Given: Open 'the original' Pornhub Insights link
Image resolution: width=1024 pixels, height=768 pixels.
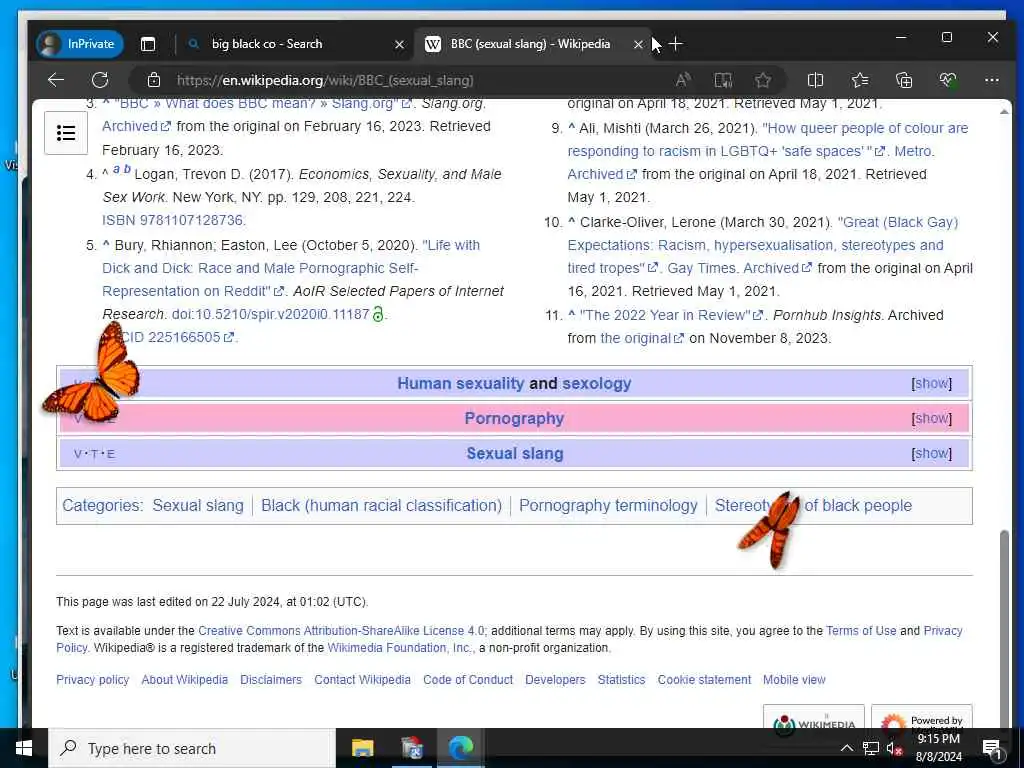Looking at the screenshot, I should [x=642, y=338].
